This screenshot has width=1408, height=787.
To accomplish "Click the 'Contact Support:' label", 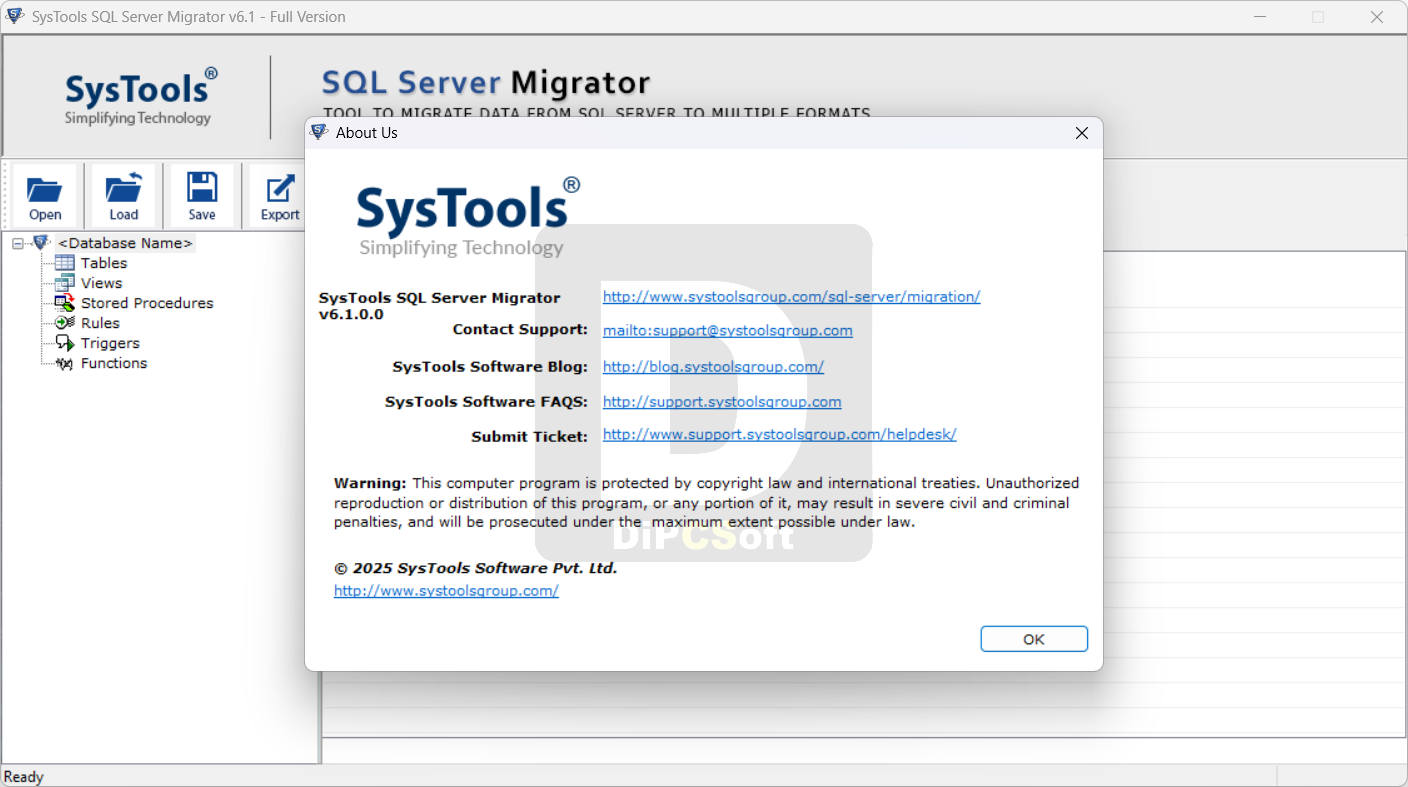I will click(520, 329).
